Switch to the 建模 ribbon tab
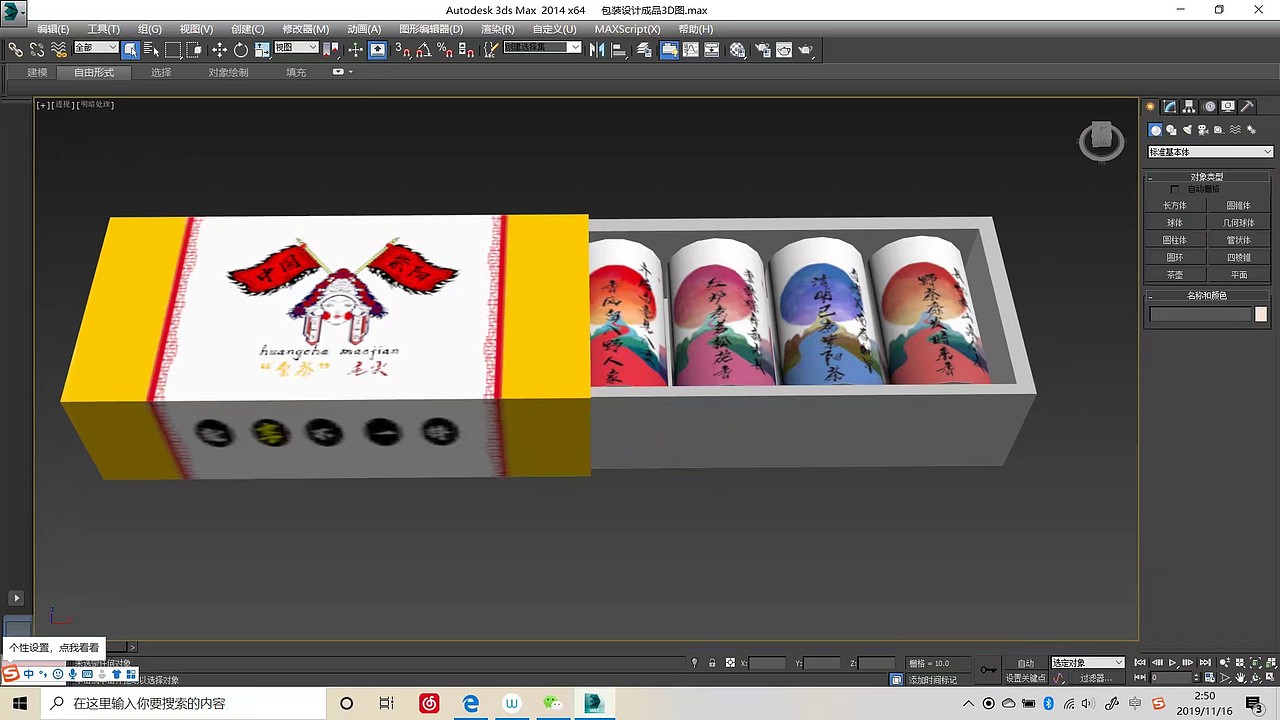The height and width of the screenshot is (720, 1280). pos(37,72)
